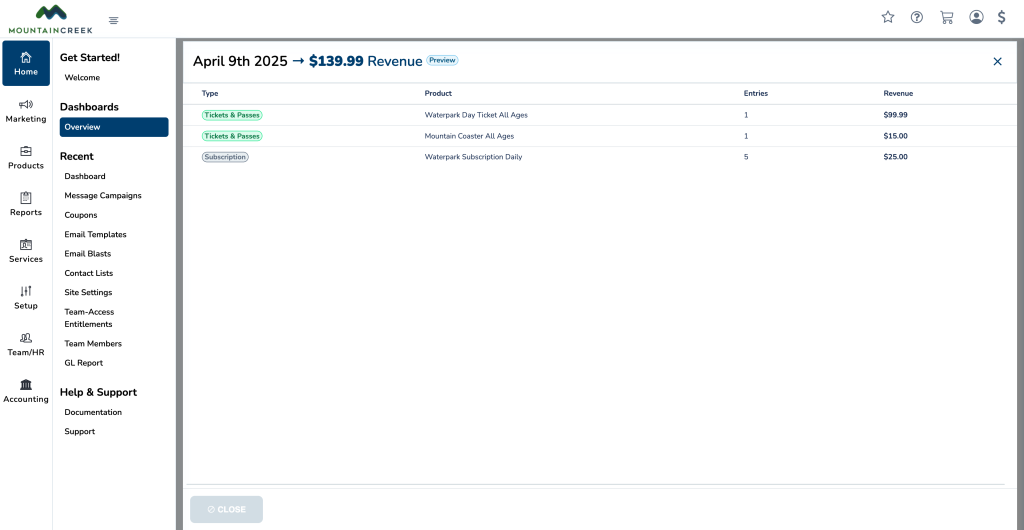
Task: Open the Support help link
Action: point(80,431)
